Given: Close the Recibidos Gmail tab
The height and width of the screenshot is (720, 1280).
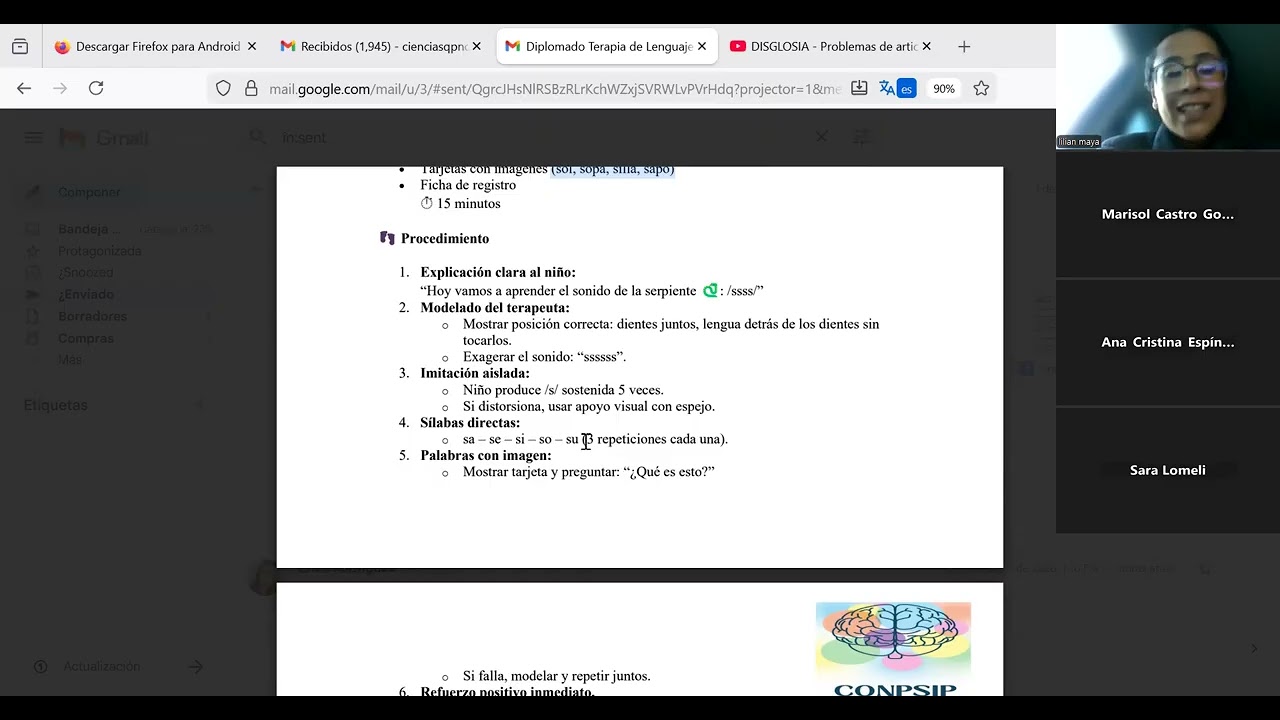Looking at the screenshot, I should tap(477, 46).
